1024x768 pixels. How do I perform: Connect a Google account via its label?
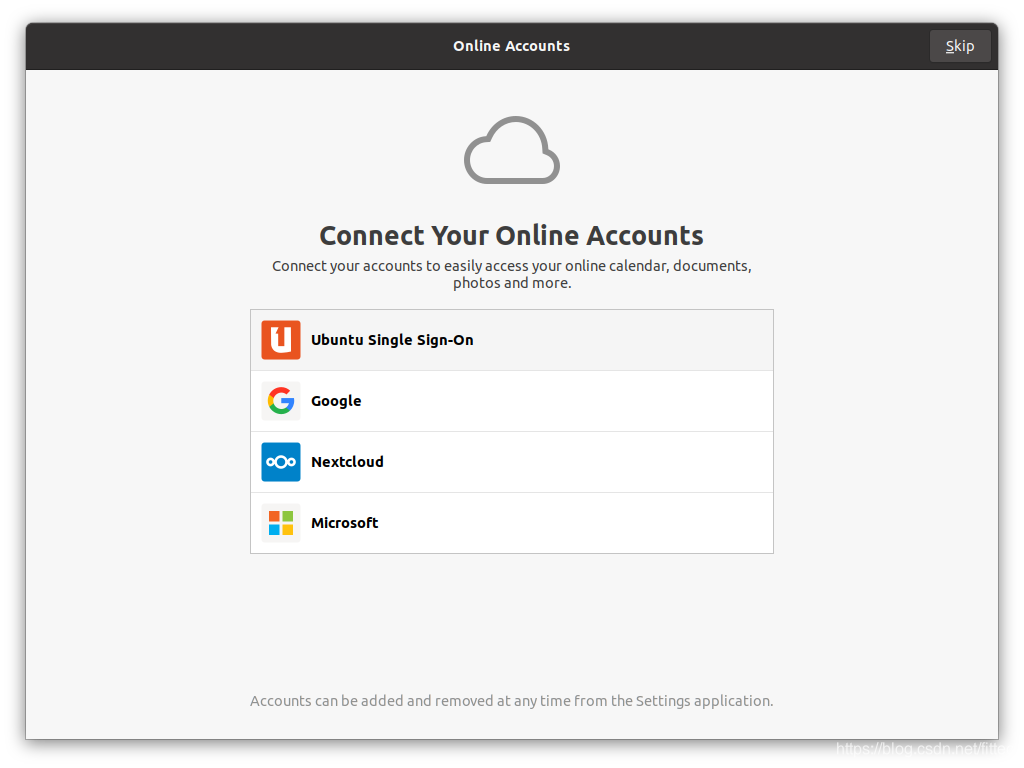coord(336,401)
